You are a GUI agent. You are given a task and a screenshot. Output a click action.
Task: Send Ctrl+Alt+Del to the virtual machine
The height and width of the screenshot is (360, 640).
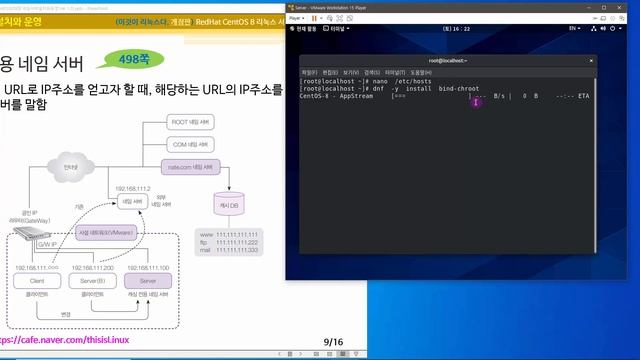(330, 18)
